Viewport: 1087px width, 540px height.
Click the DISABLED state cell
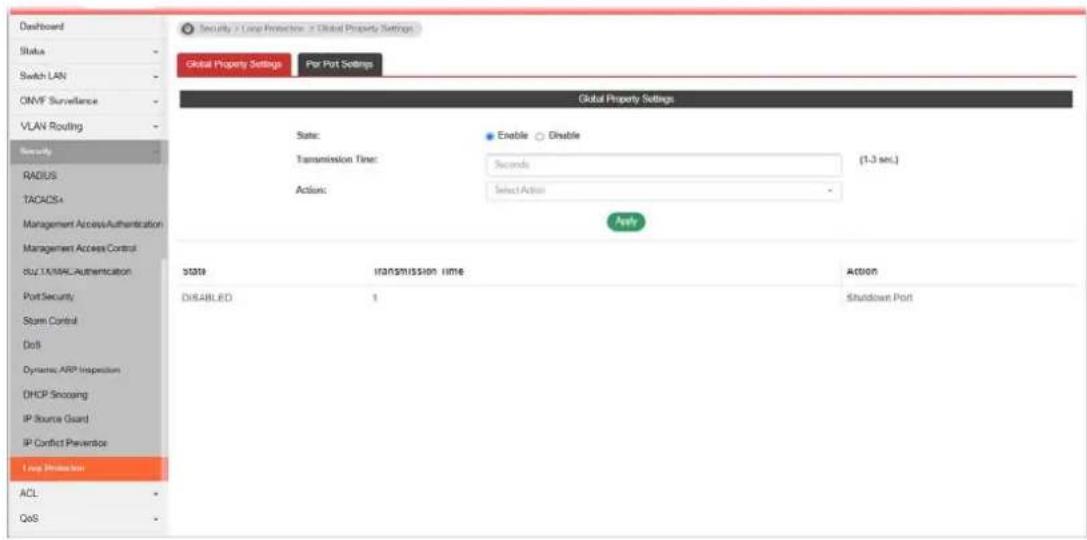coord(207,298)
